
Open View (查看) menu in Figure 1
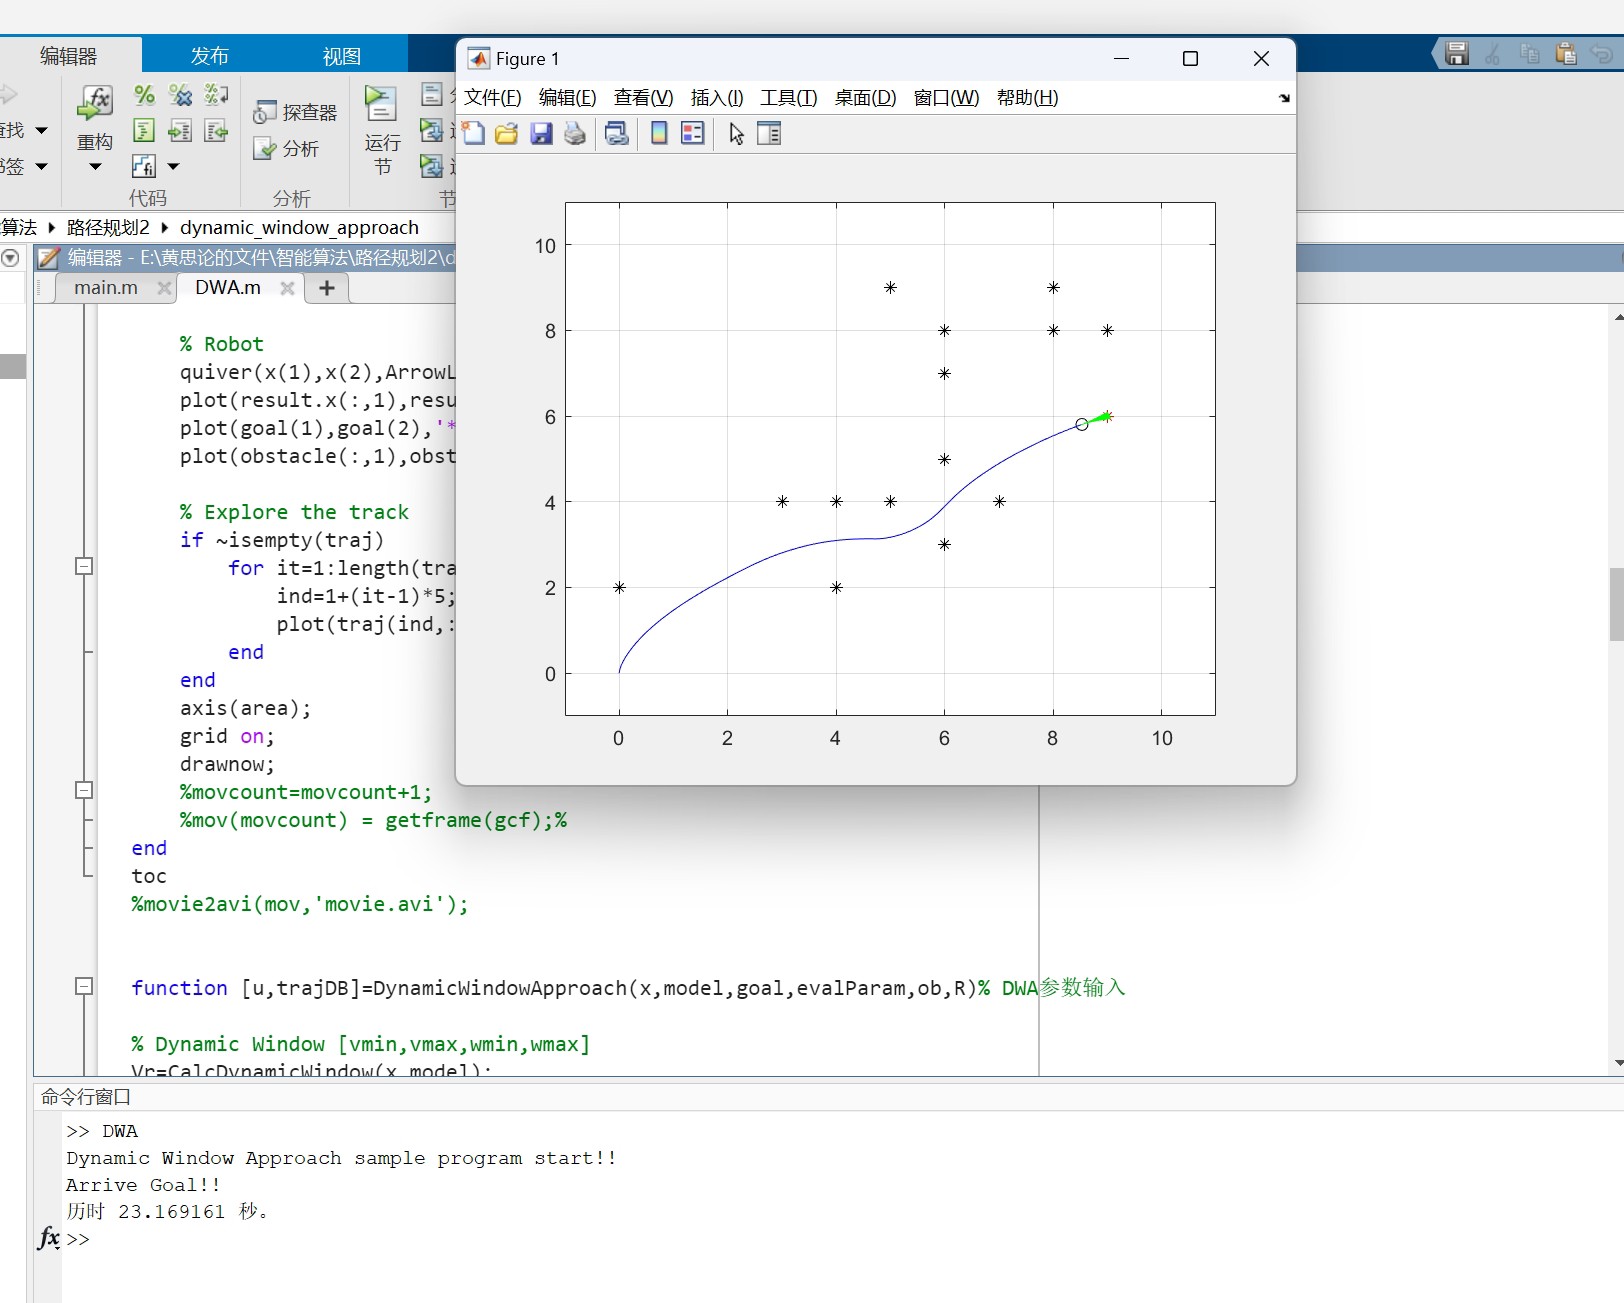click(643, 98)
